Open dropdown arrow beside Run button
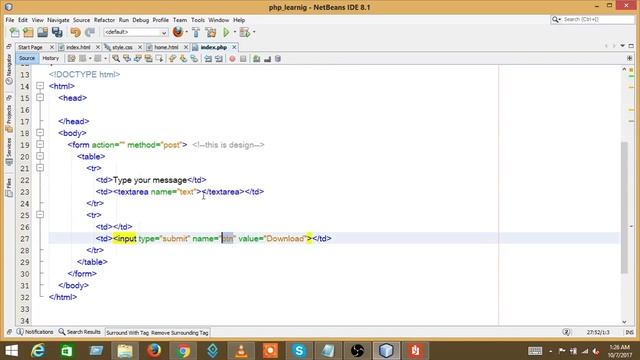The height and width of the screenshot is (360, 640). pos(235,32)
